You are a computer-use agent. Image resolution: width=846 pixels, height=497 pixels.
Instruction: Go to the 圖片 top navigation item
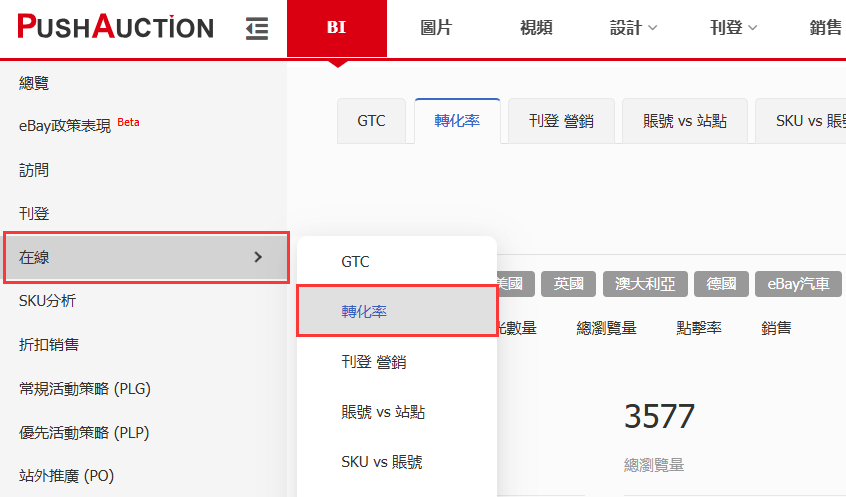[x=436, y=28]
